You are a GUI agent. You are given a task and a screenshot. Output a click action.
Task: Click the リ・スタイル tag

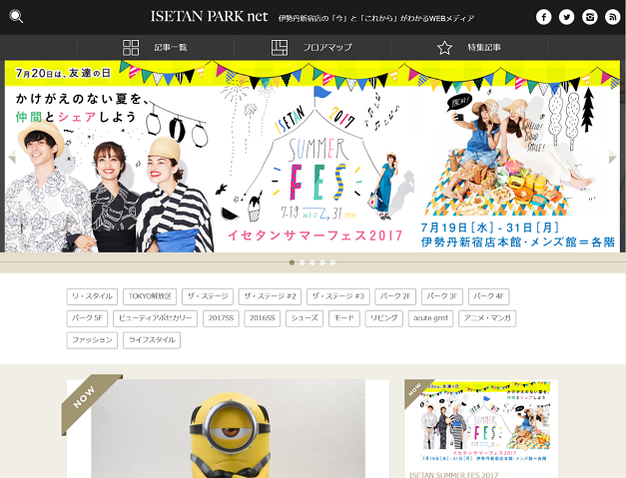(x=92, y=296)
